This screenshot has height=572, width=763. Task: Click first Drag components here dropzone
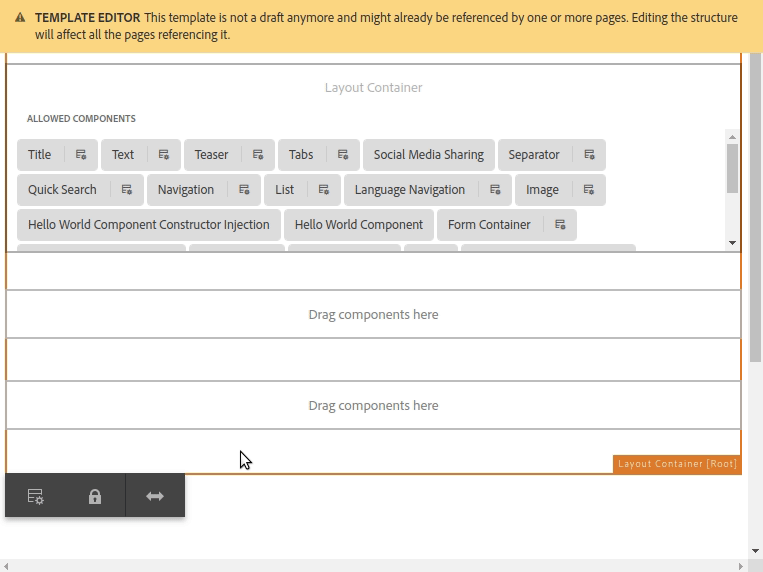[373, 314]
